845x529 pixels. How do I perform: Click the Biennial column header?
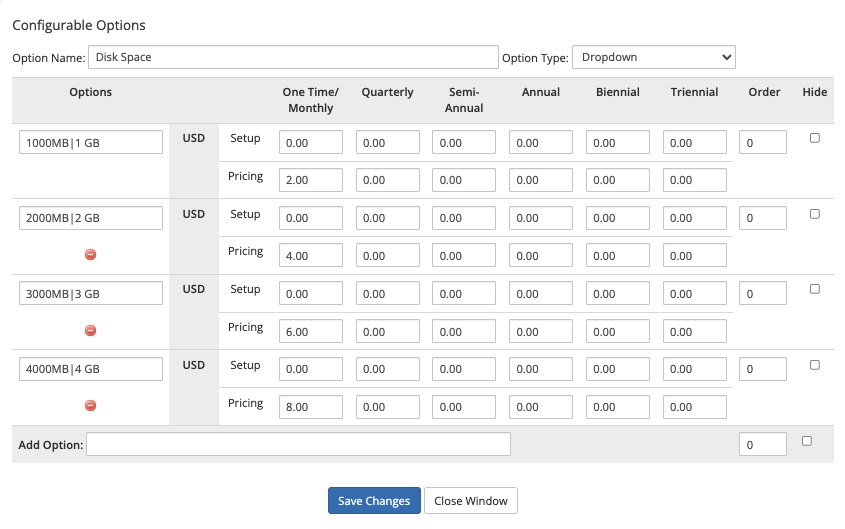(618, 92)
